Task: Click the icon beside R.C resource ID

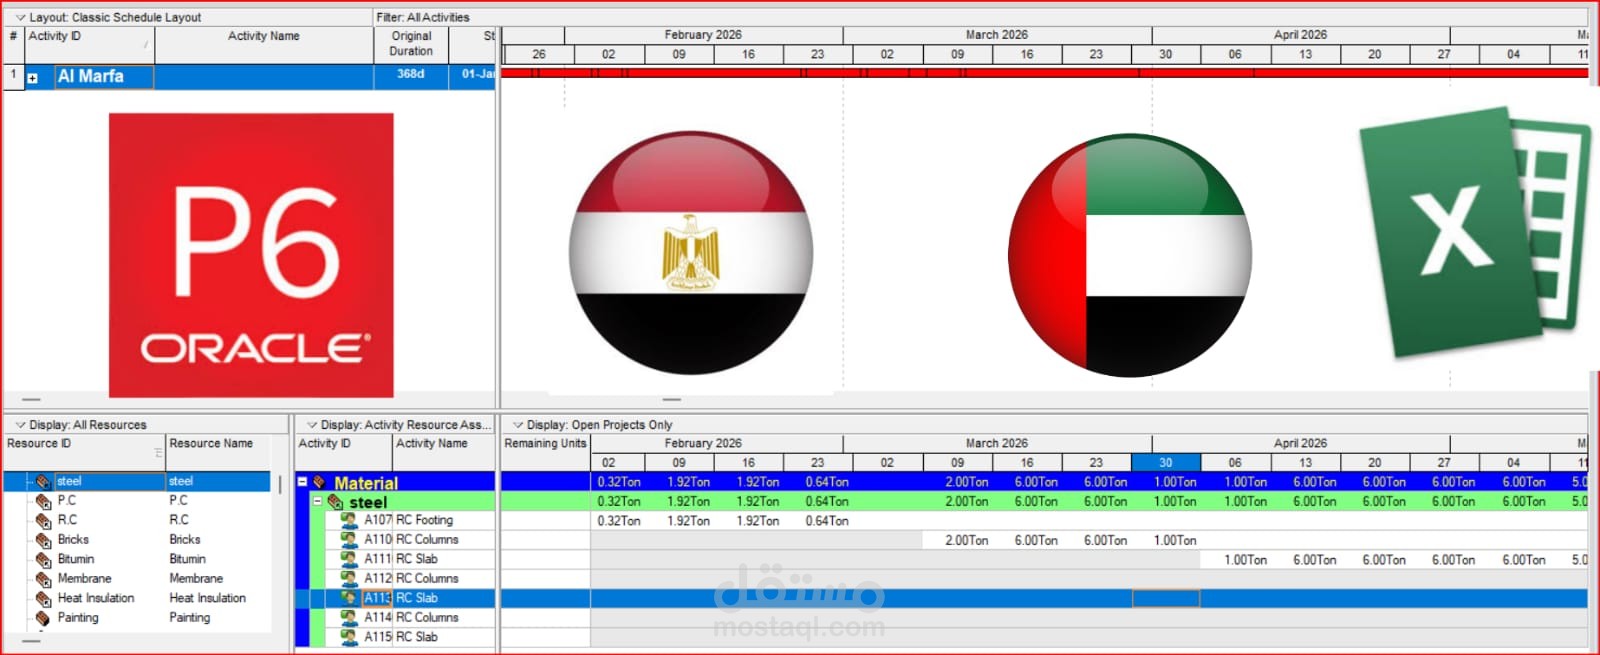Action: click(x=43, y=521)
